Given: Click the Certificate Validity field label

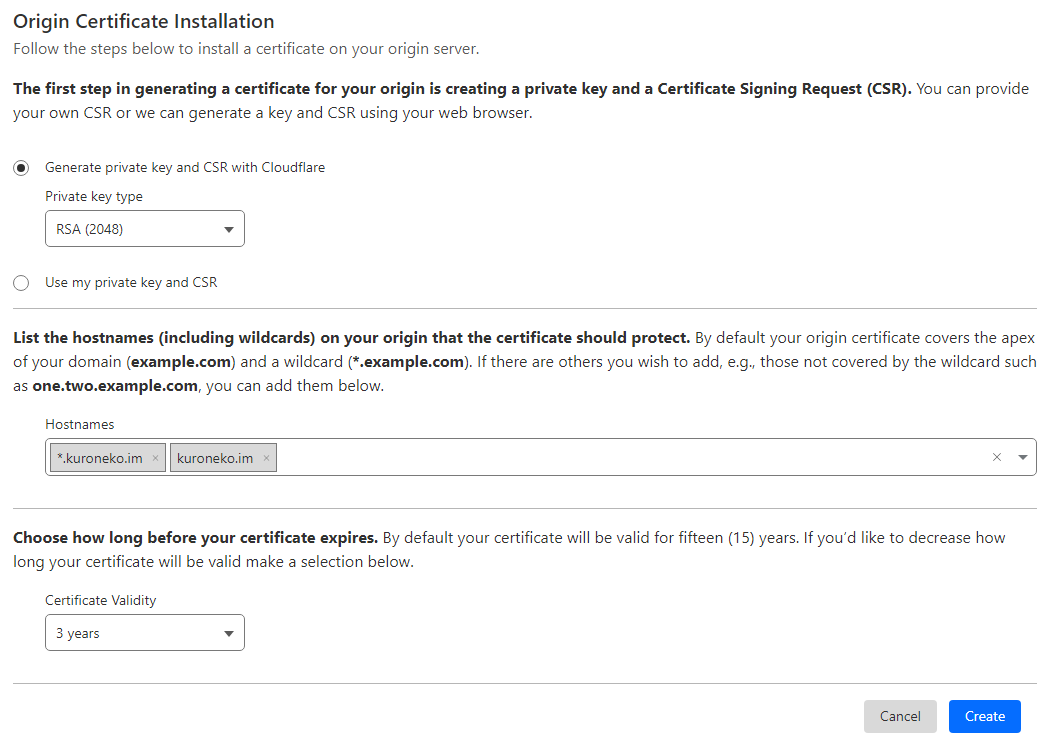Looking at the screenshot, I should coord(101,601).
